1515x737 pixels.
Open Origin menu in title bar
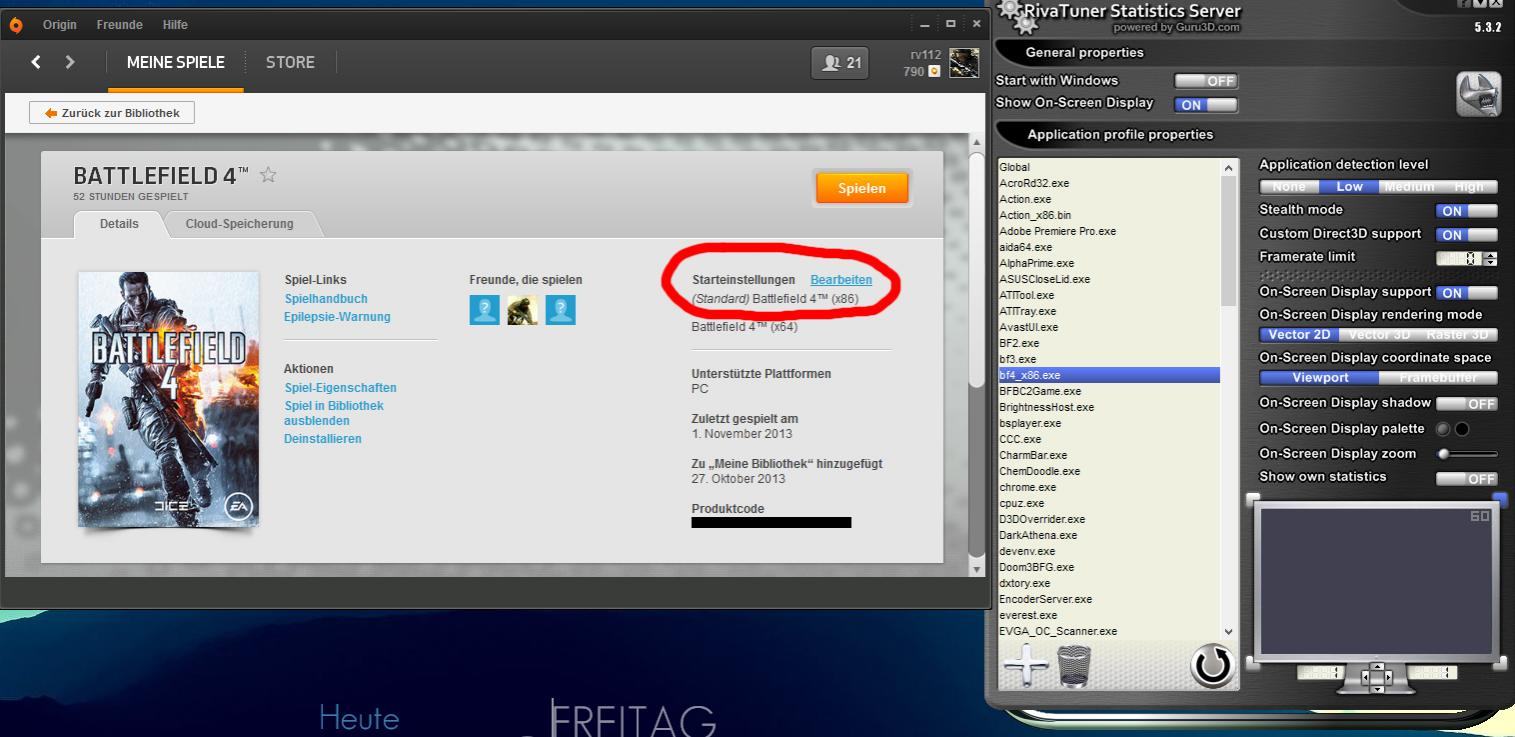point(59,24)
